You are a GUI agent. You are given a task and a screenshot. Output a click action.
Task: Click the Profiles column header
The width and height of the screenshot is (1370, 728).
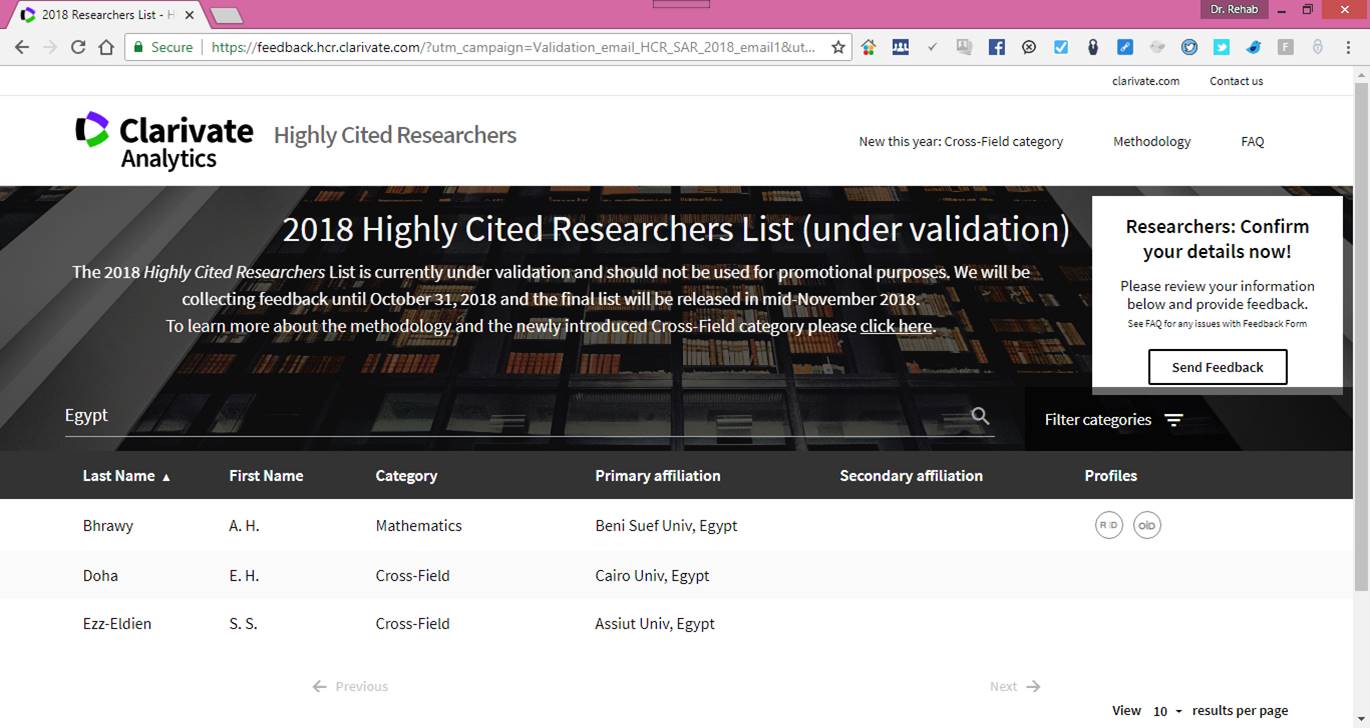[x=1111, y=476]
